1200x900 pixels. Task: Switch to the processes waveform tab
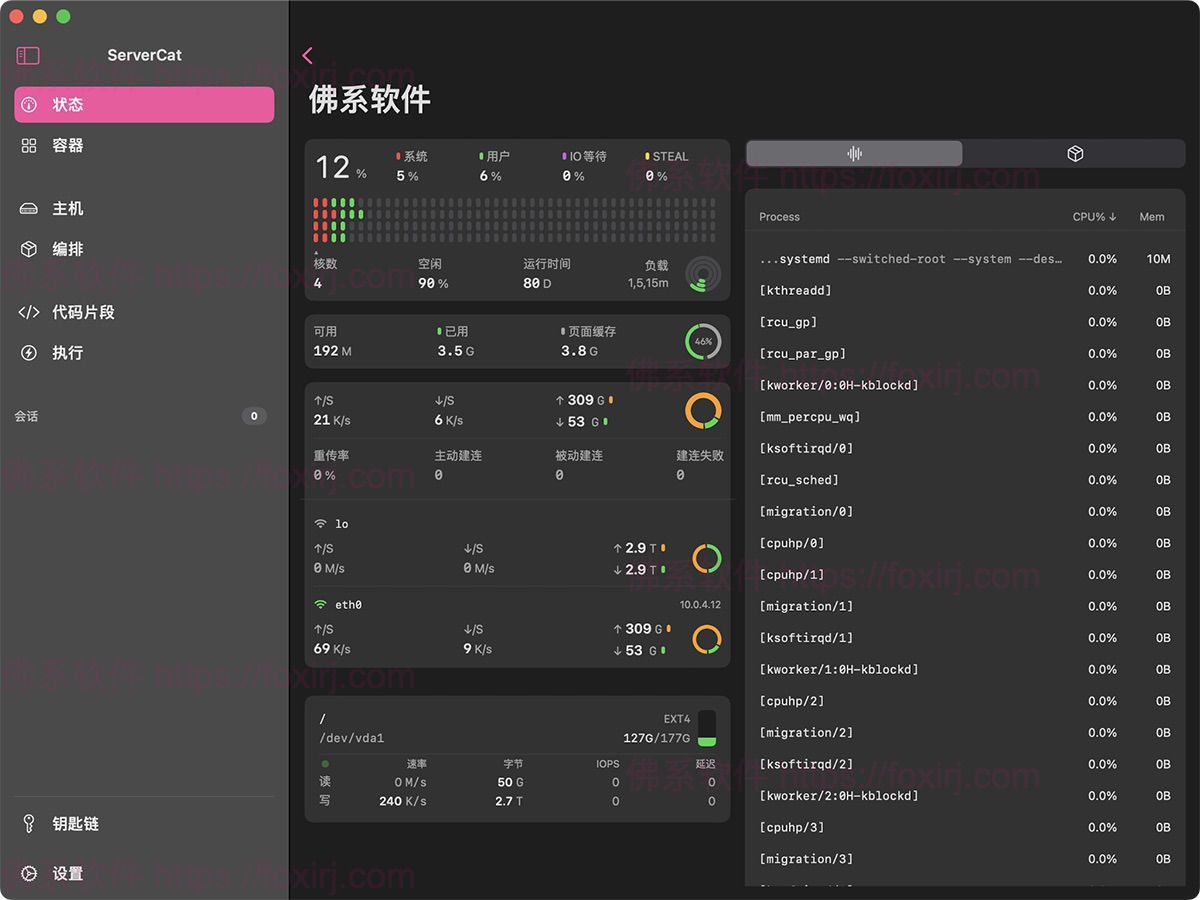[x=854, y=154]
